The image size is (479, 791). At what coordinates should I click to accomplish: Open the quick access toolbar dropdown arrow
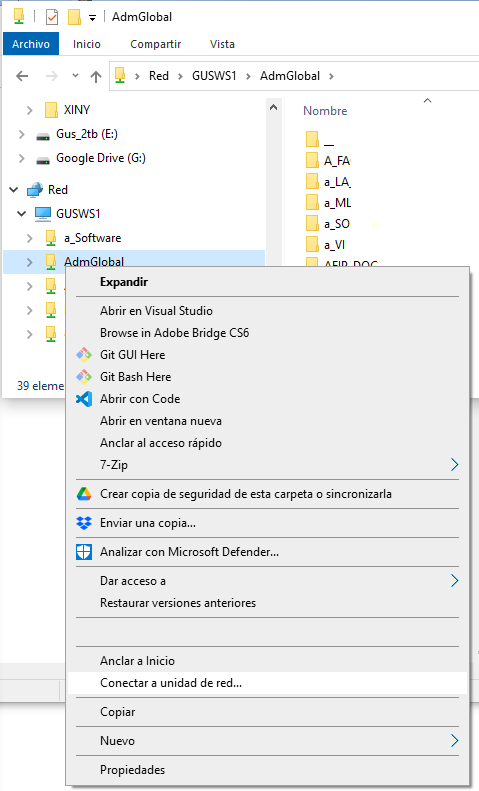92,18
